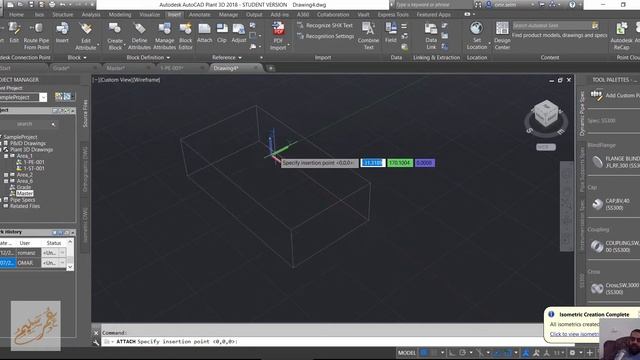The image size is (640, 360).
Task: Open the 1-PE-001 drawing tab
Action: (172, 68)
